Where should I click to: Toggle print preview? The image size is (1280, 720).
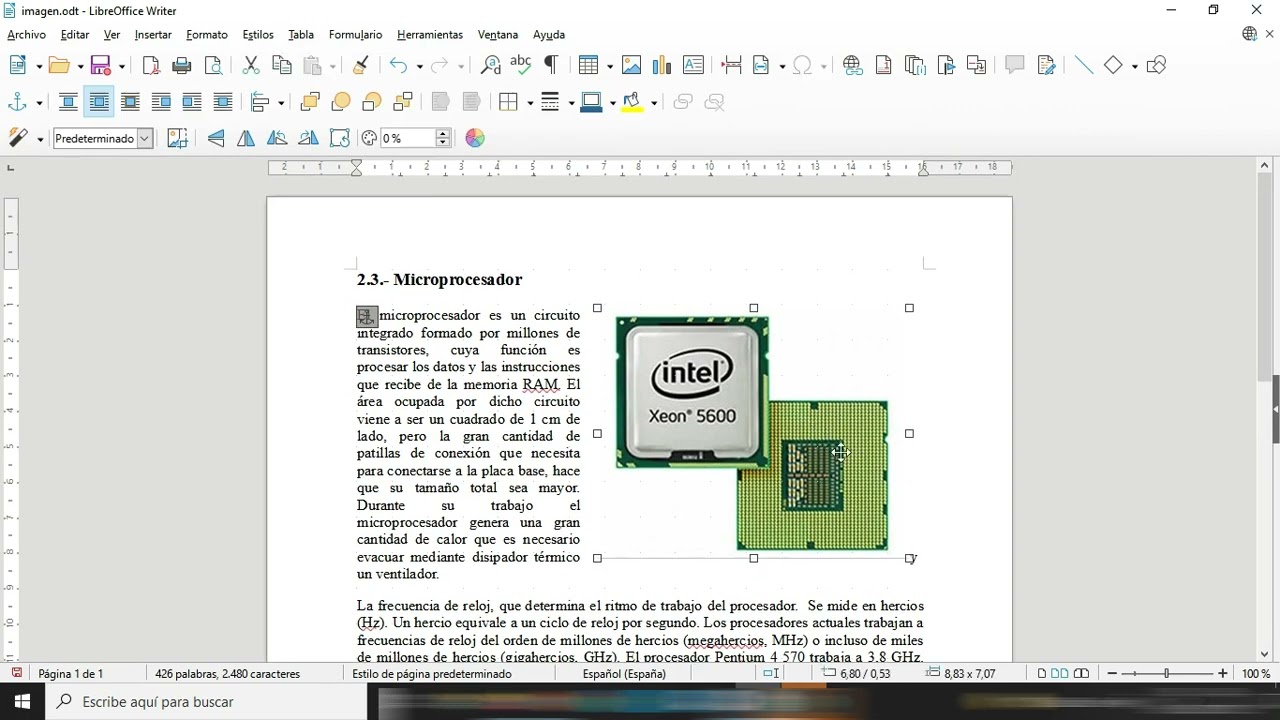213,65
